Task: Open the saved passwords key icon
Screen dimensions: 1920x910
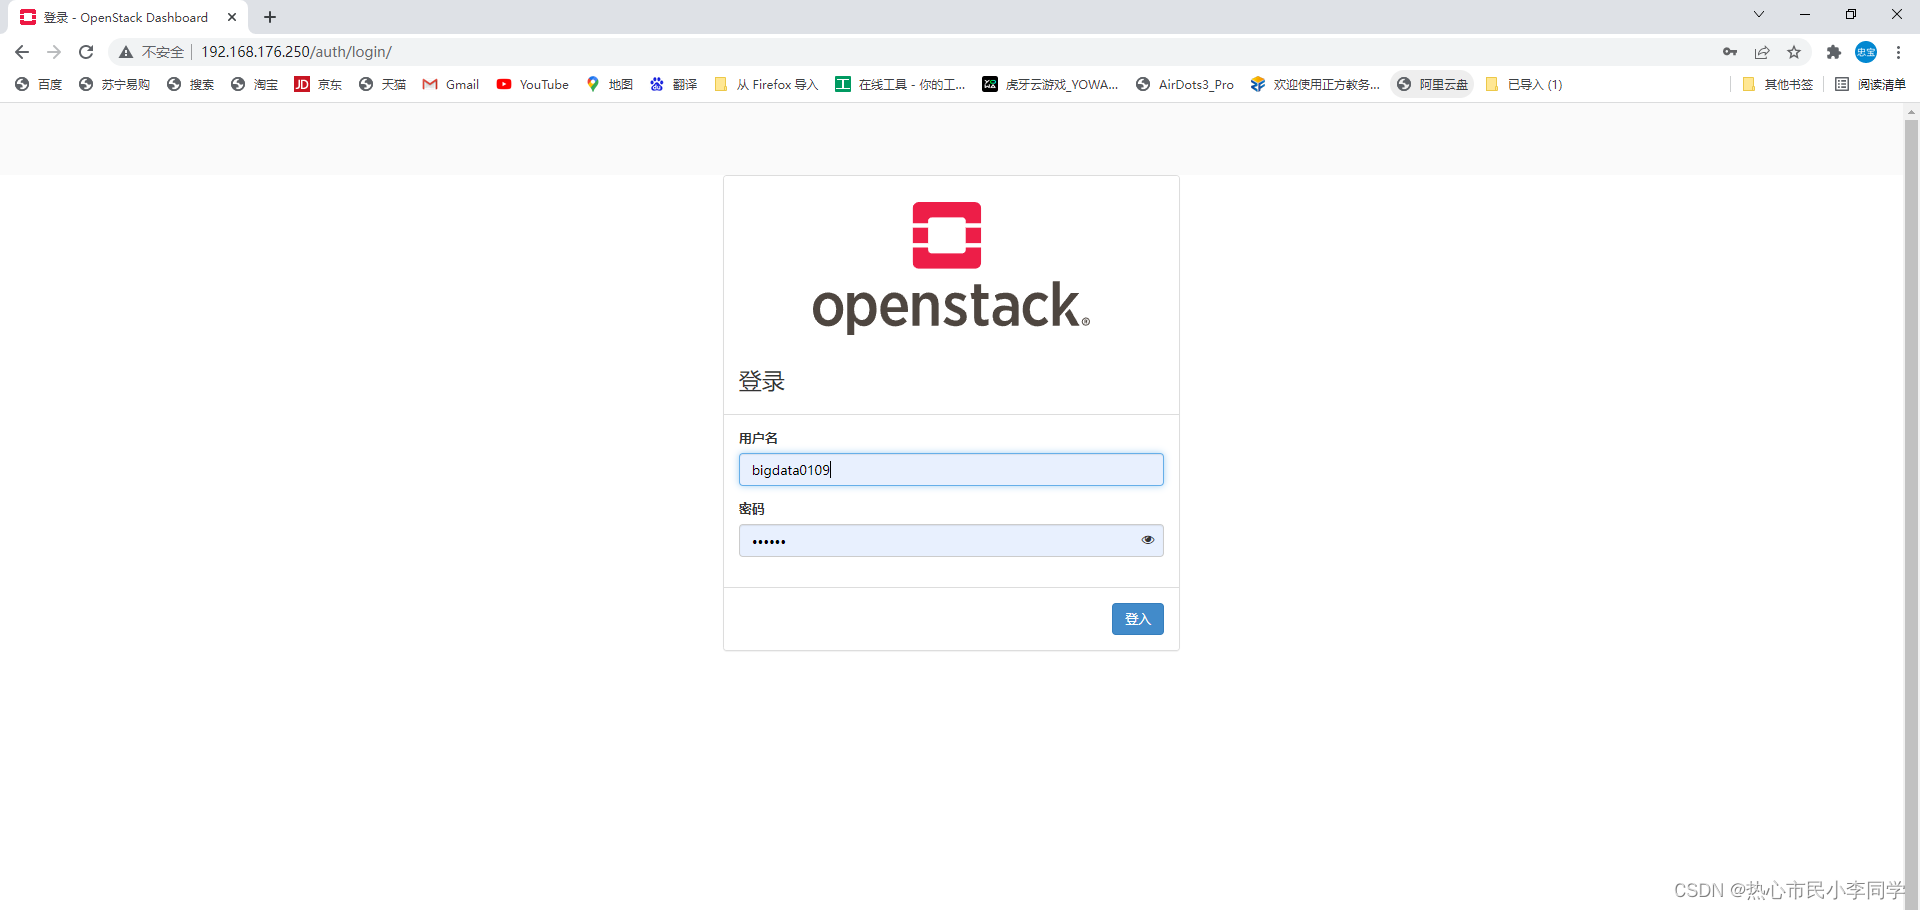Action: (x=1730, y=52)
